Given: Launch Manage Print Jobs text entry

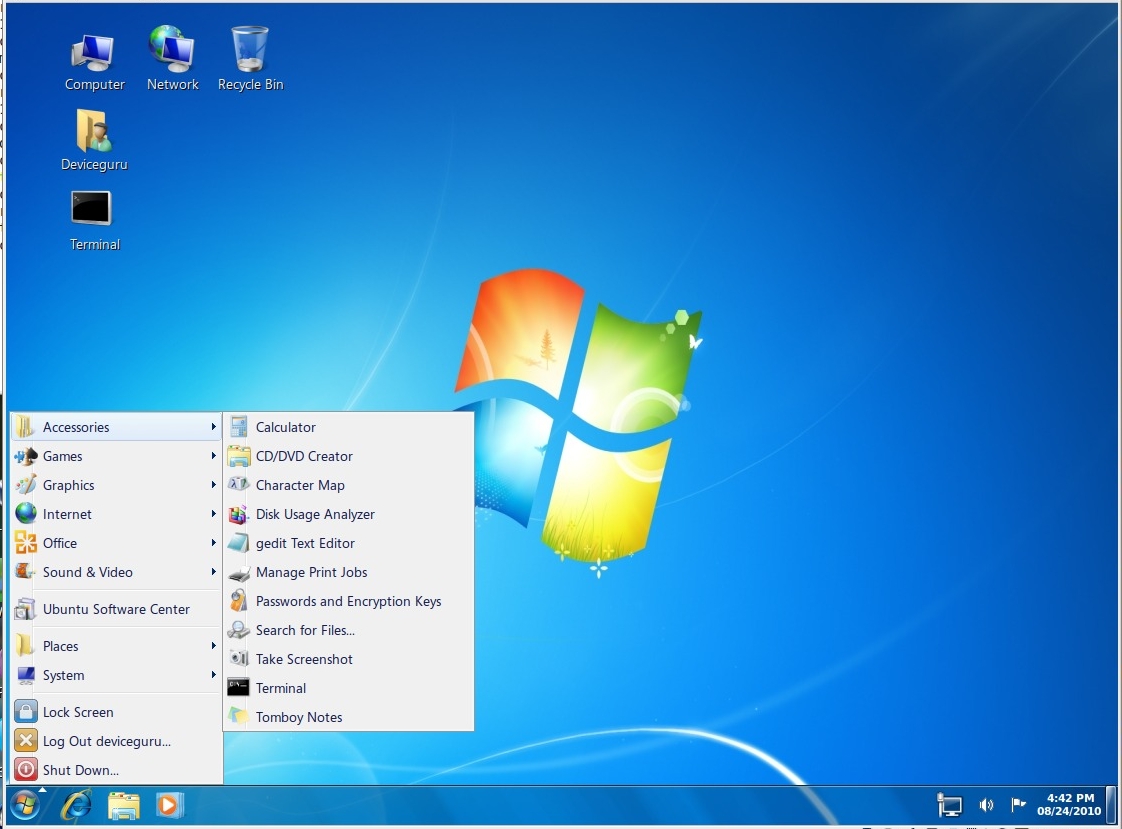Looking at the screenshot, I should pos(311,572).
